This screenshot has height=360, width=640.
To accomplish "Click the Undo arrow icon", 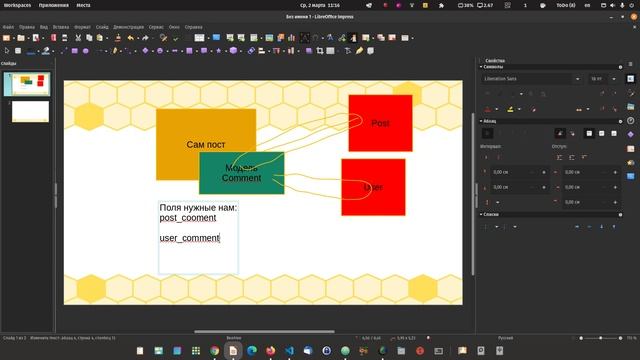I will 131,38.
